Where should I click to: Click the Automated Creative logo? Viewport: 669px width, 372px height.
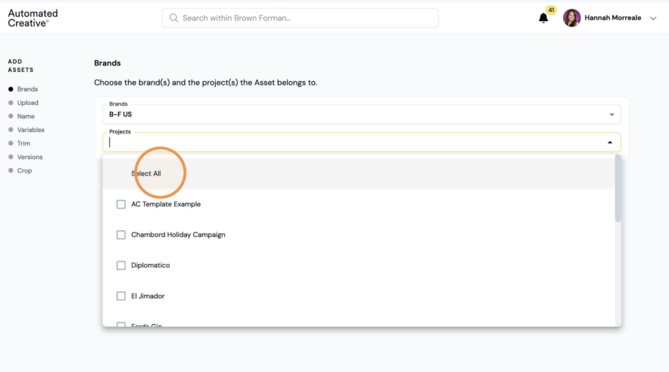pos(33,18)
